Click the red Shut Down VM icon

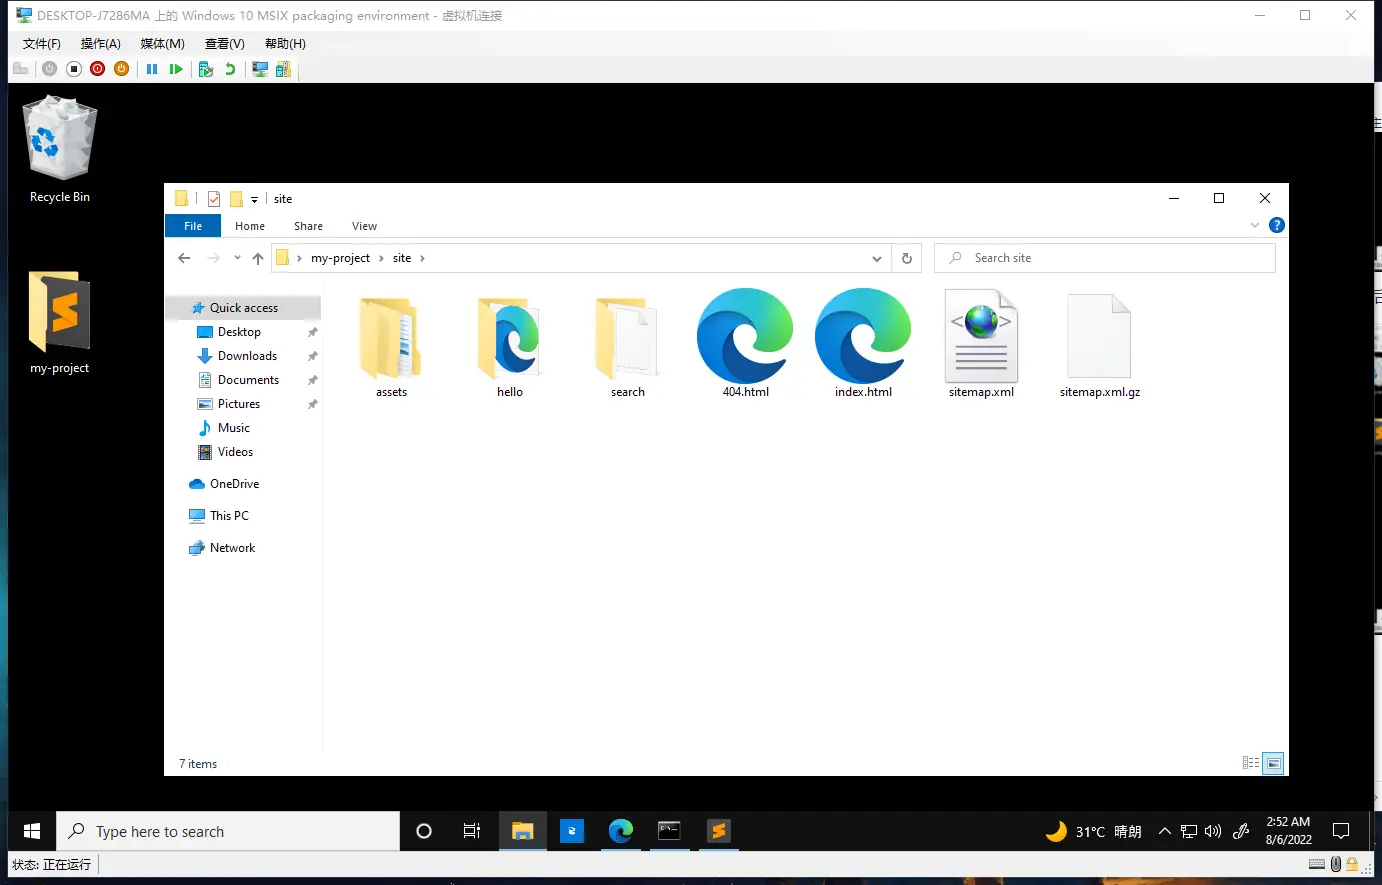(x=97, y=69)
